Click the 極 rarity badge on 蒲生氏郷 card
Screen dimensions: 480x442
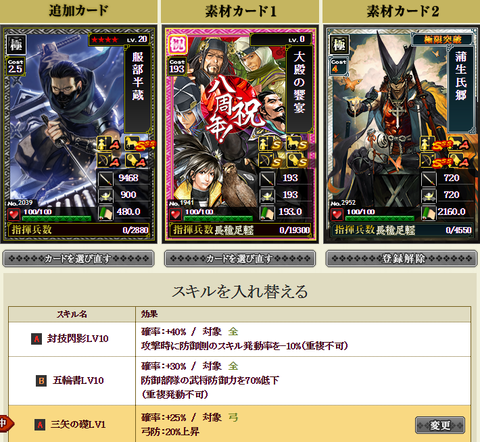[339, 44]
